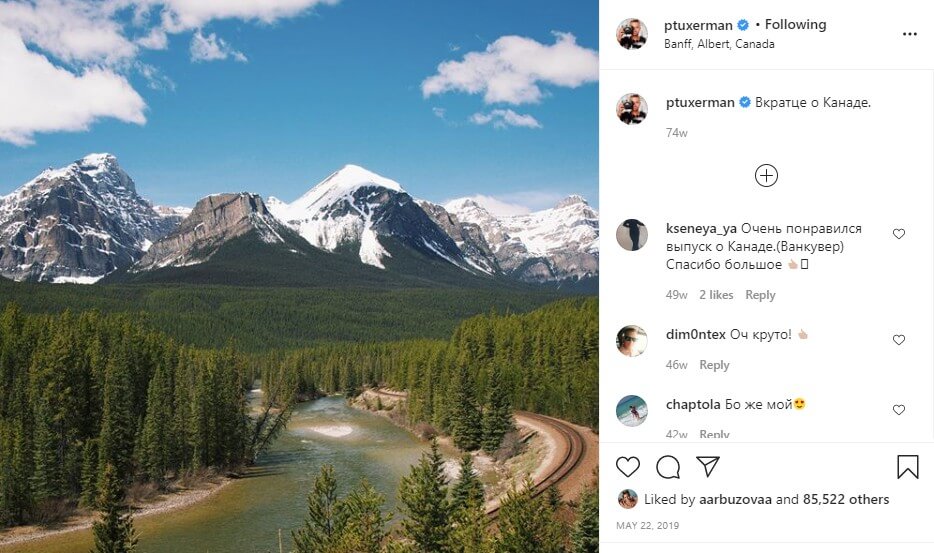Reply to dim0ntex's comment
The image size is (934, 553).
point(714,365)
